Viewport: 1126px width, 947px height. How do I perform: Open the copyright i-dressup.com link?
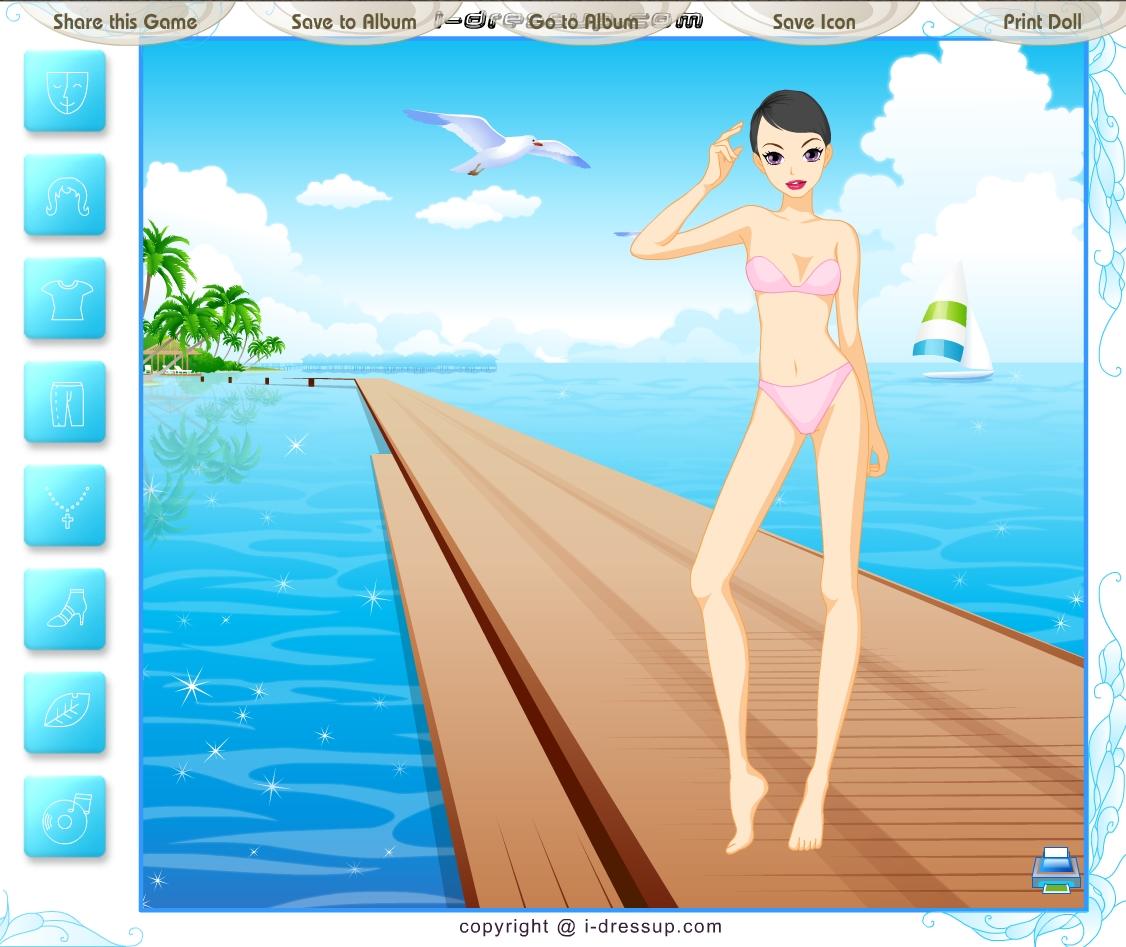pyautogui.click(x=590, y=926)
